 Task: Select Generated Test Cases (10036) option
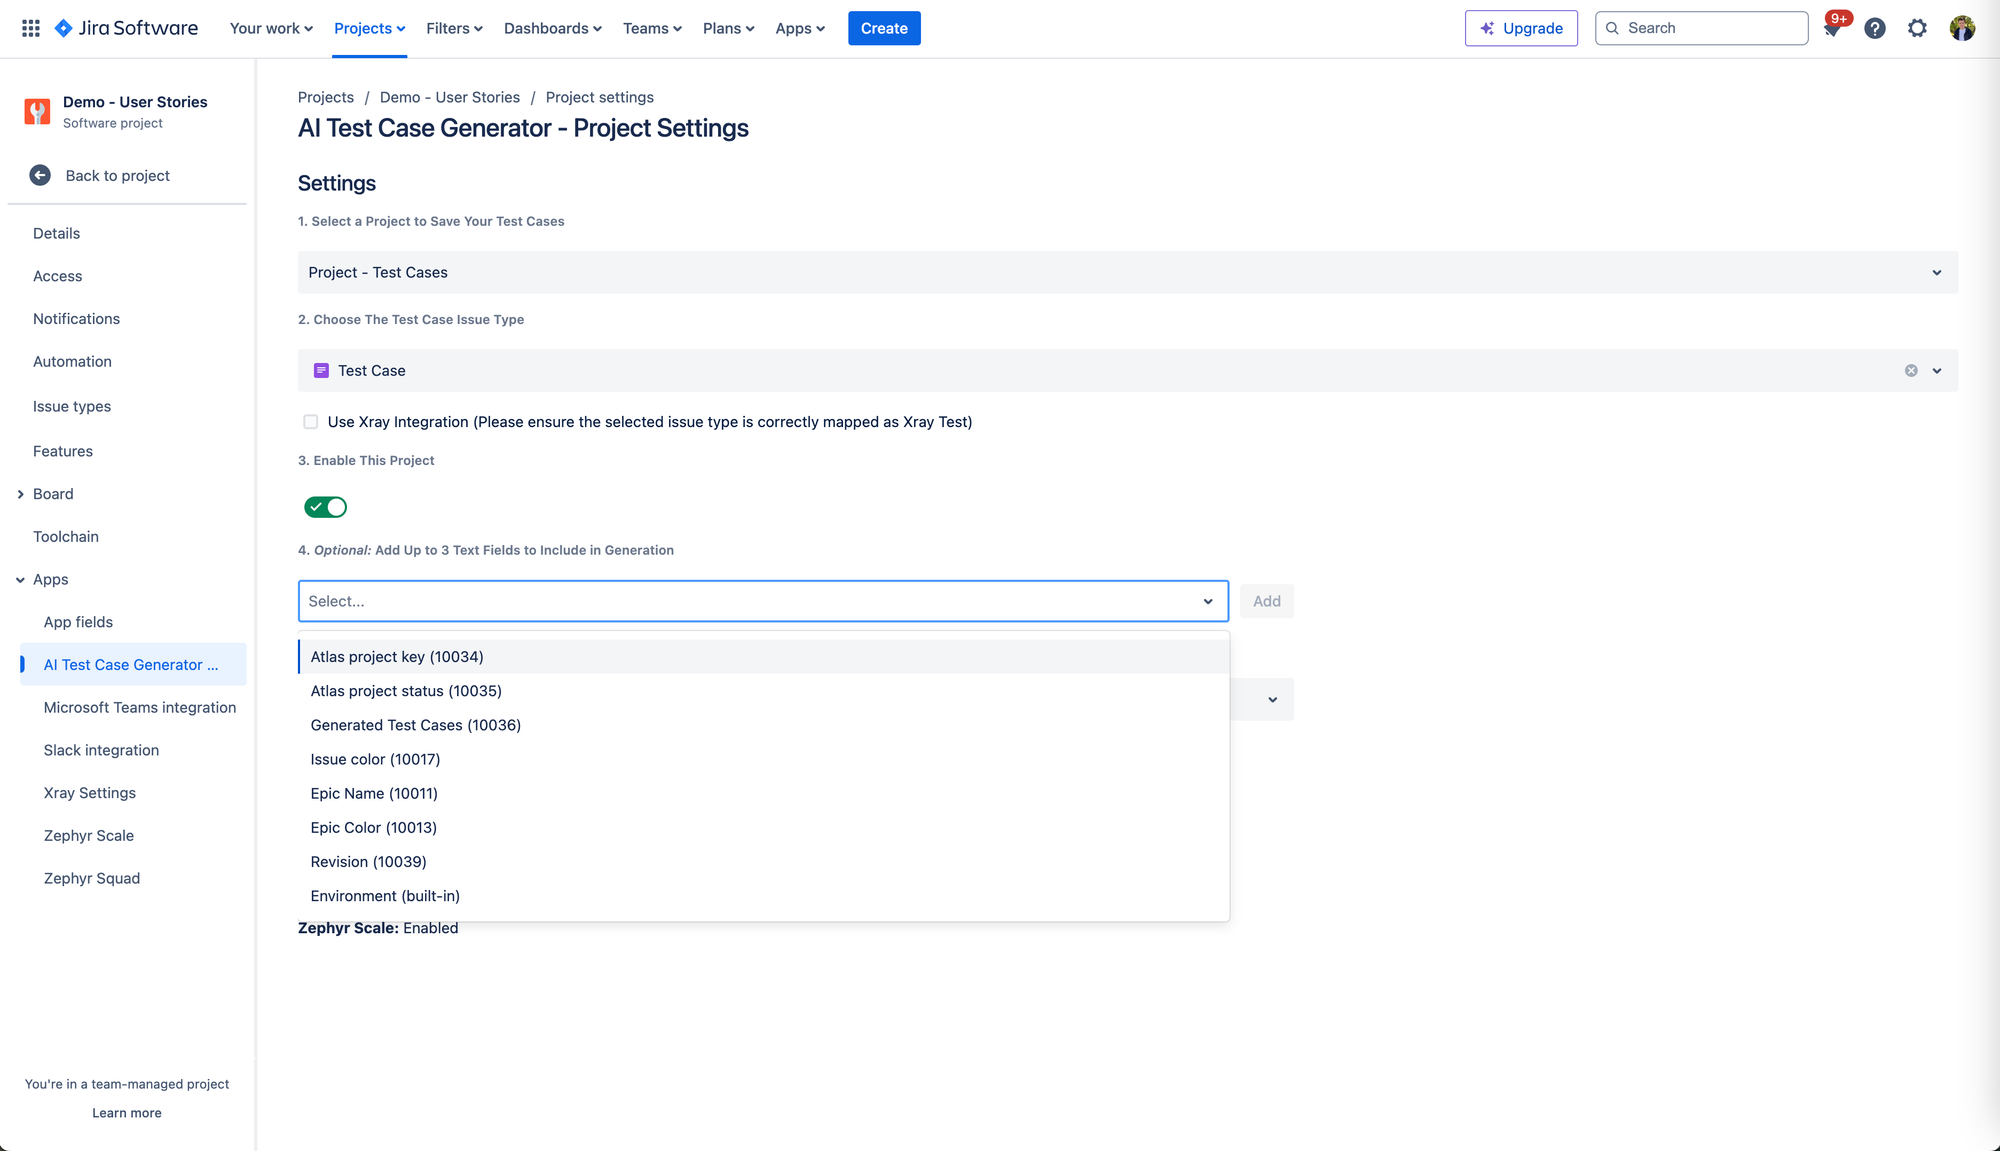point(415,725)
